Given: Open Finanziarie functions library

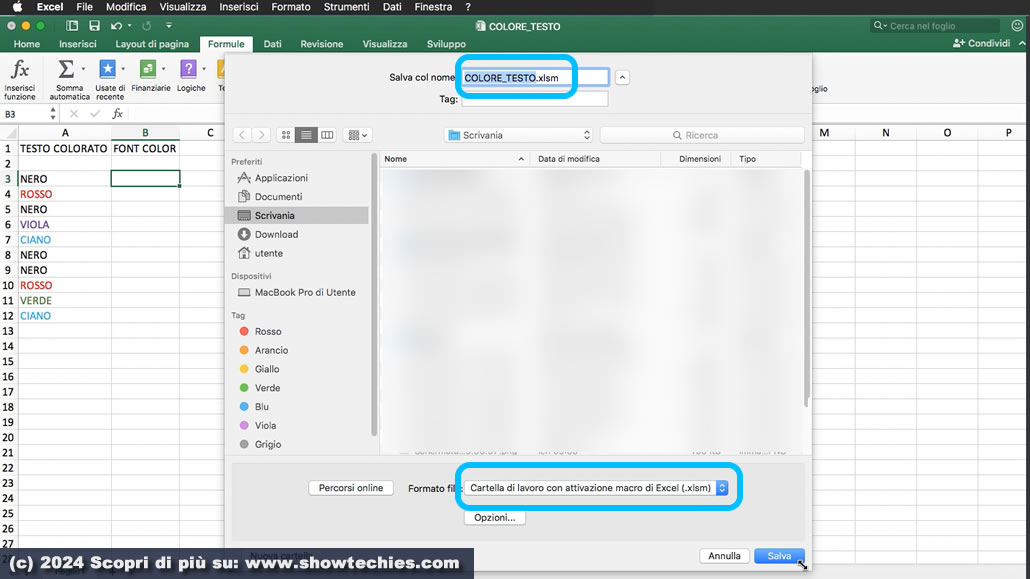Looking at the screenshot, I should tap(148, 69).
